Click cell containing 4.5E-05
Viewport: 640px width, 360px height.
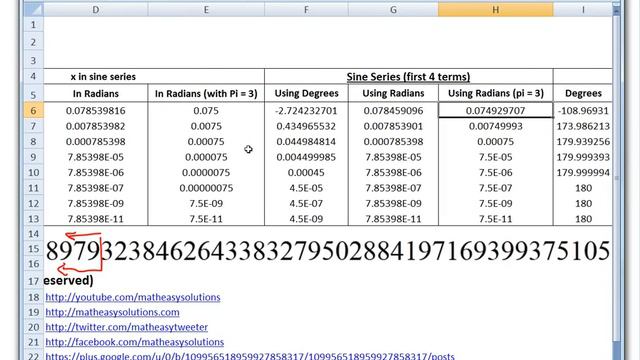[306, 188]
